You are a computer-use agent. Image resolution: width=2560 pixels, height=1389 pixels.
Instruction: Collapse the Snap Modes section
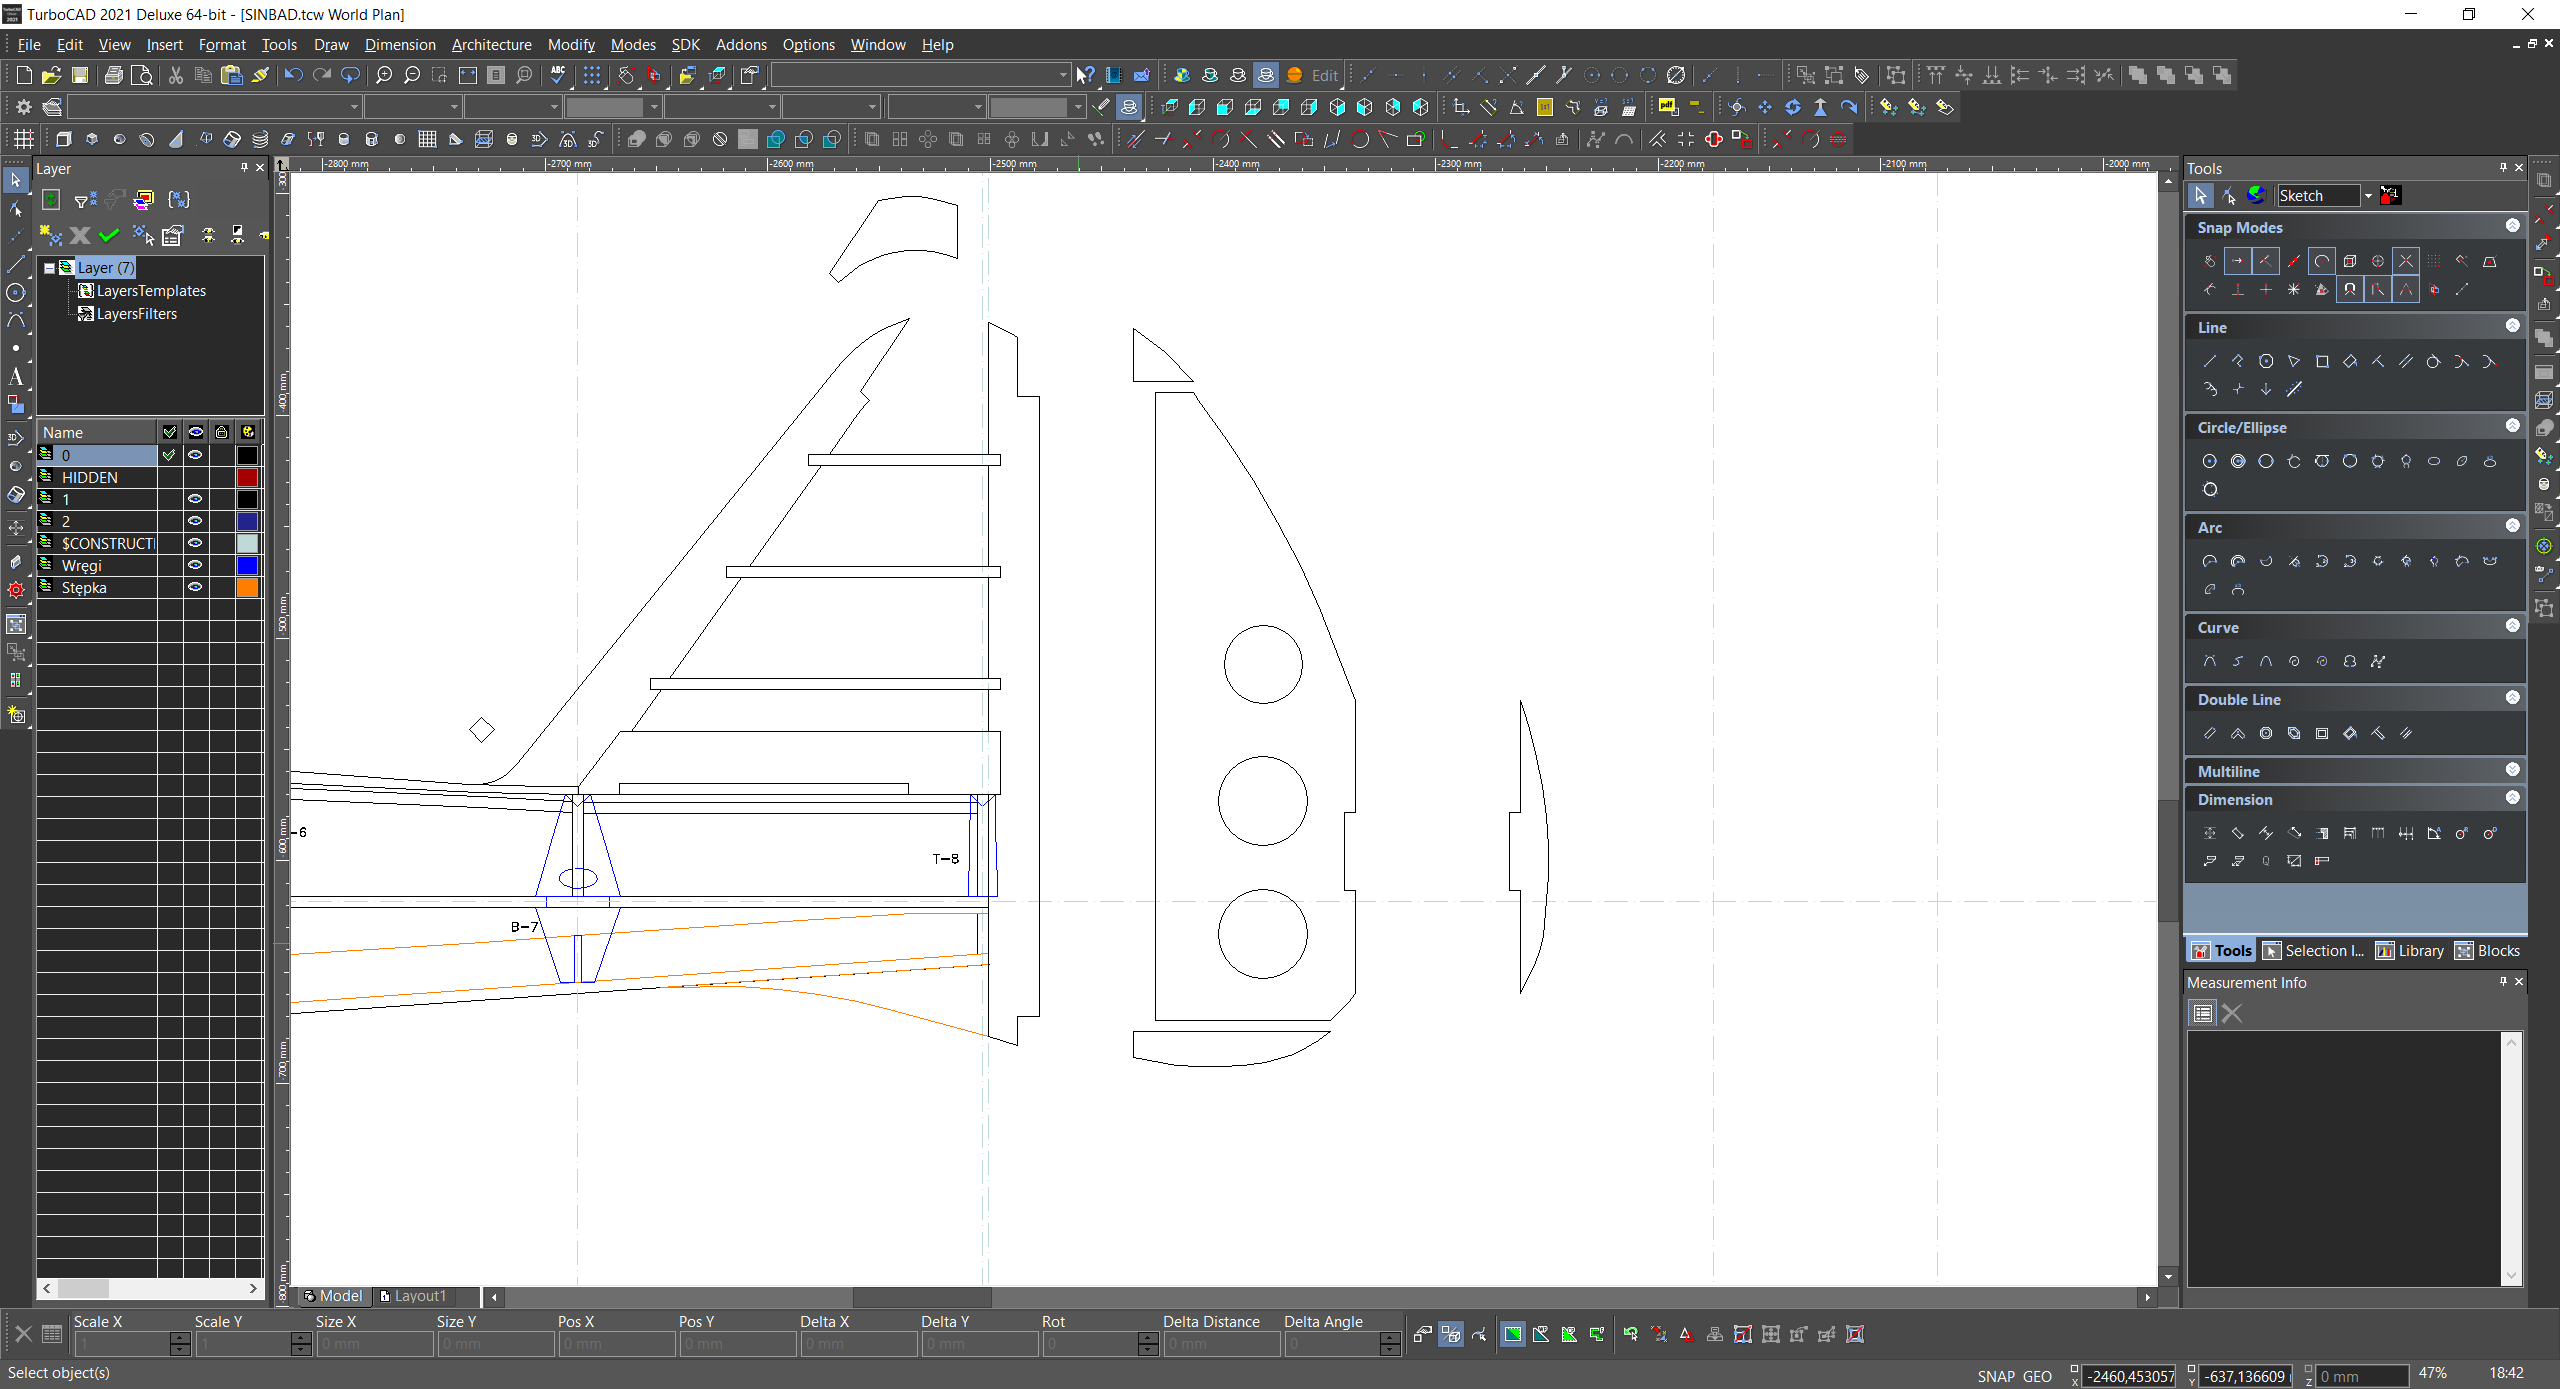tap(2512, 226)
